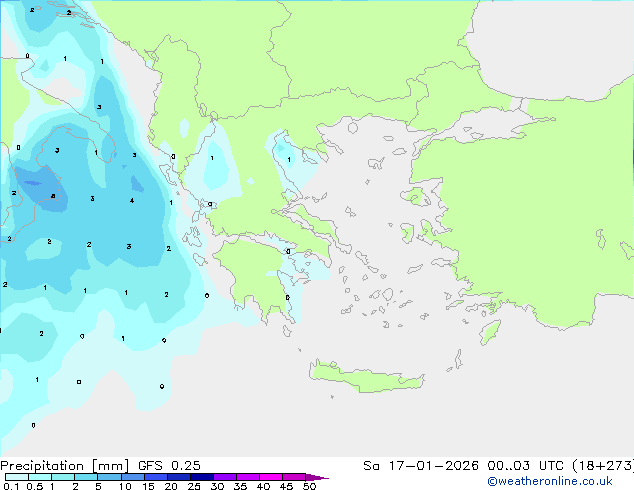The image size is (634, 490).
Task: Click the date text 'Sa 17-01-2026'
Action: 421,466
